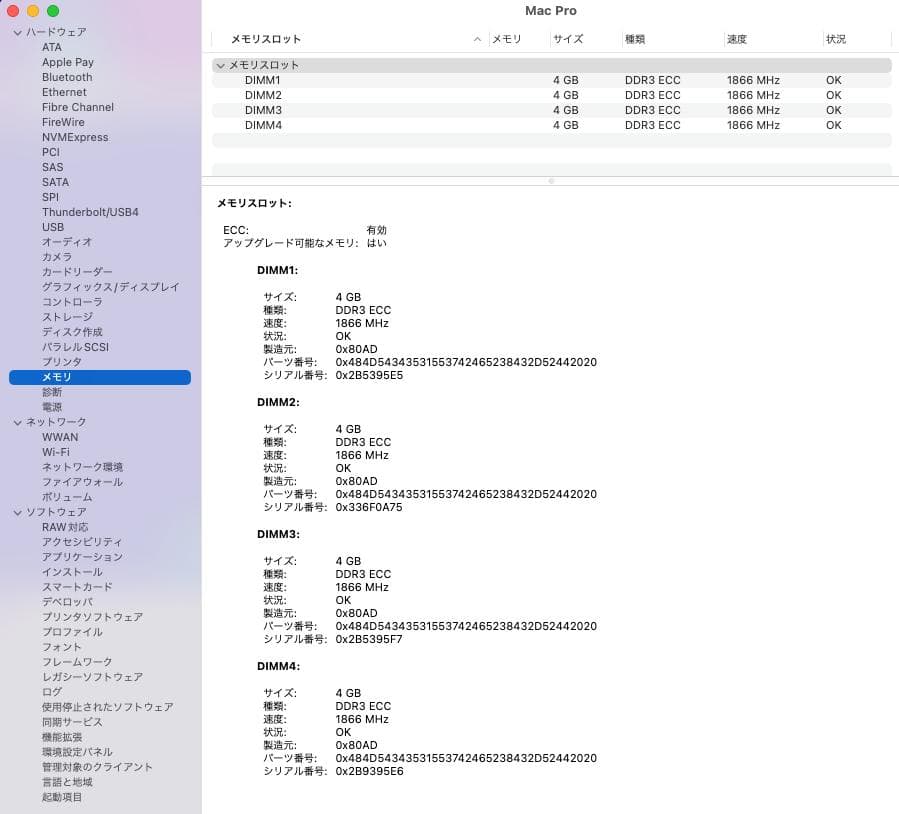899x814 pixels.
Task: Select Bluetooth in the hardware sidebar
Action: (x=66, y=77)
